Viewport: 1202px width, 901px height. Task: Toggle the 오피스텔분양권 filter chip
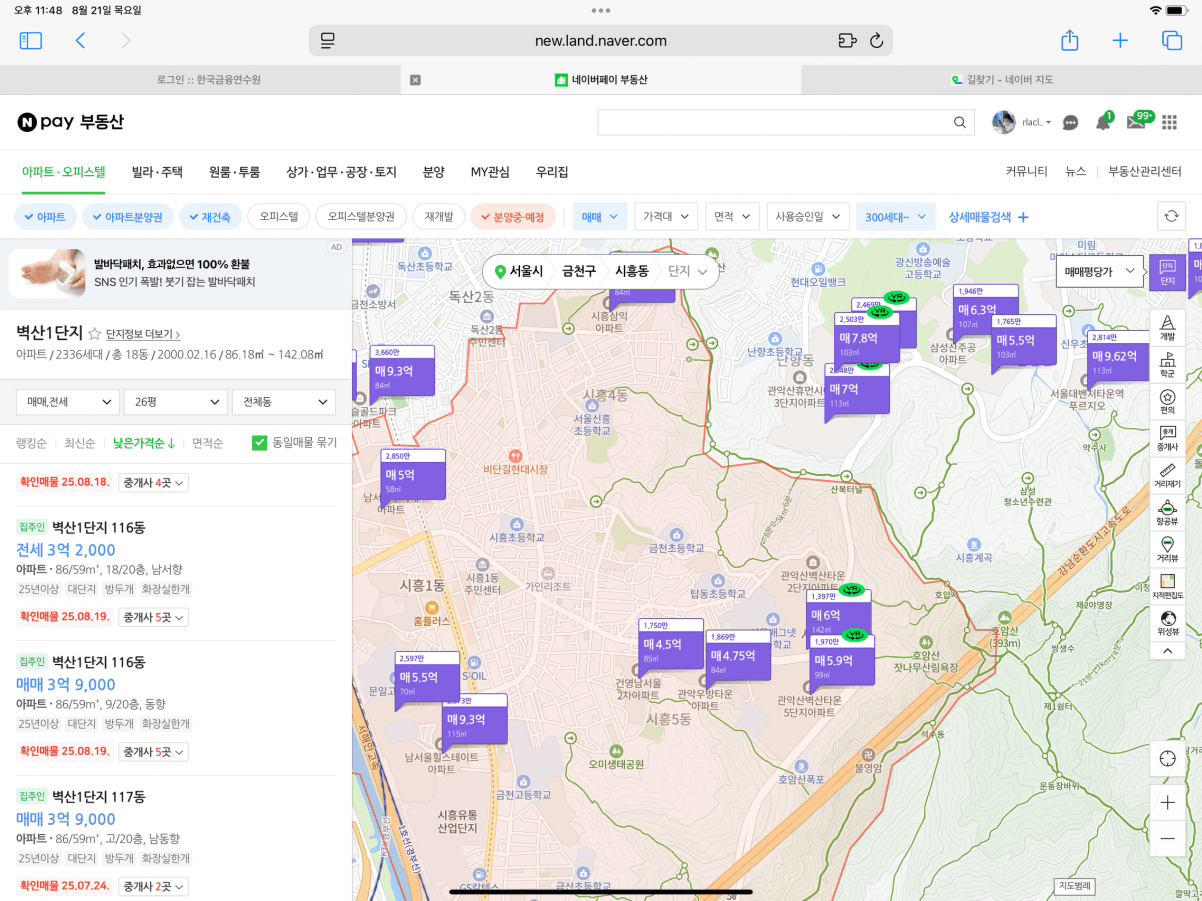click(361, 216)
